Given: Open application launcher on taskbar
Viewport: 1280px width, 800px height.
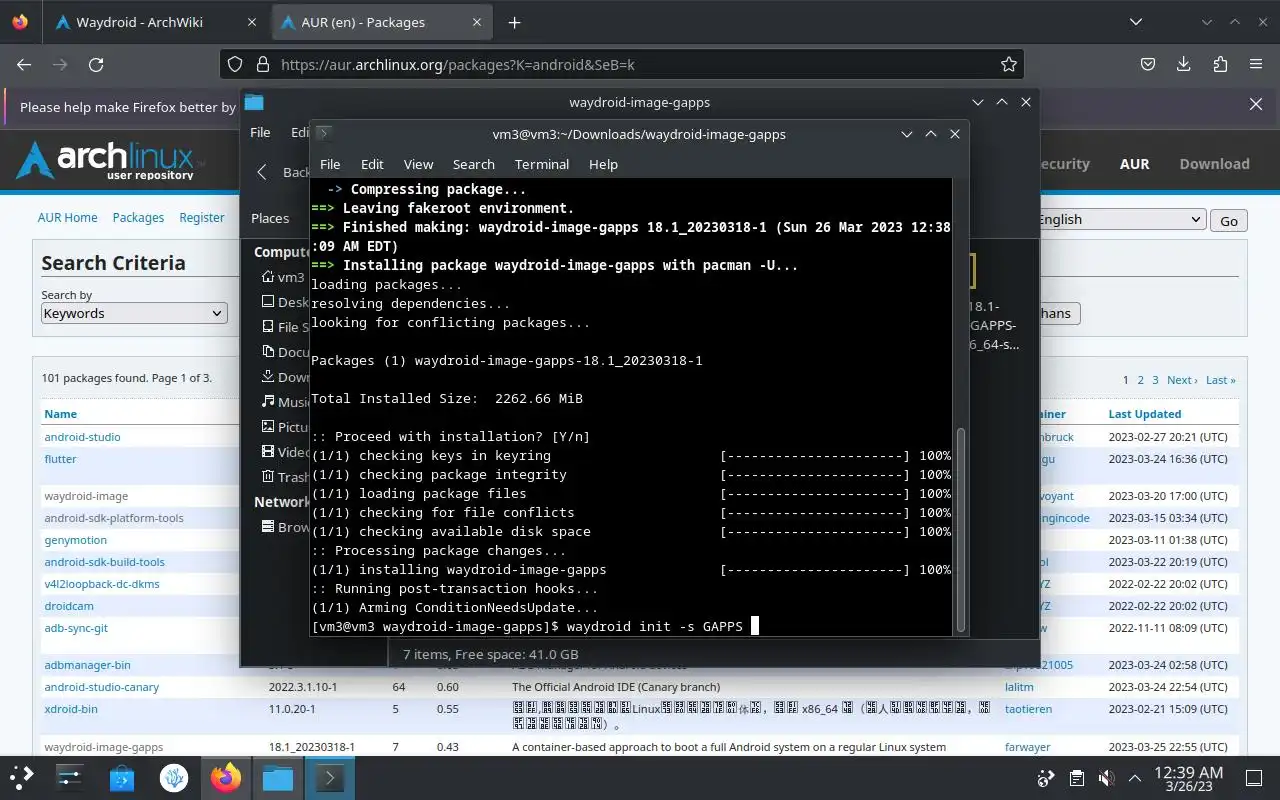Looking at the screenshot, I should [x=22, y=777].
